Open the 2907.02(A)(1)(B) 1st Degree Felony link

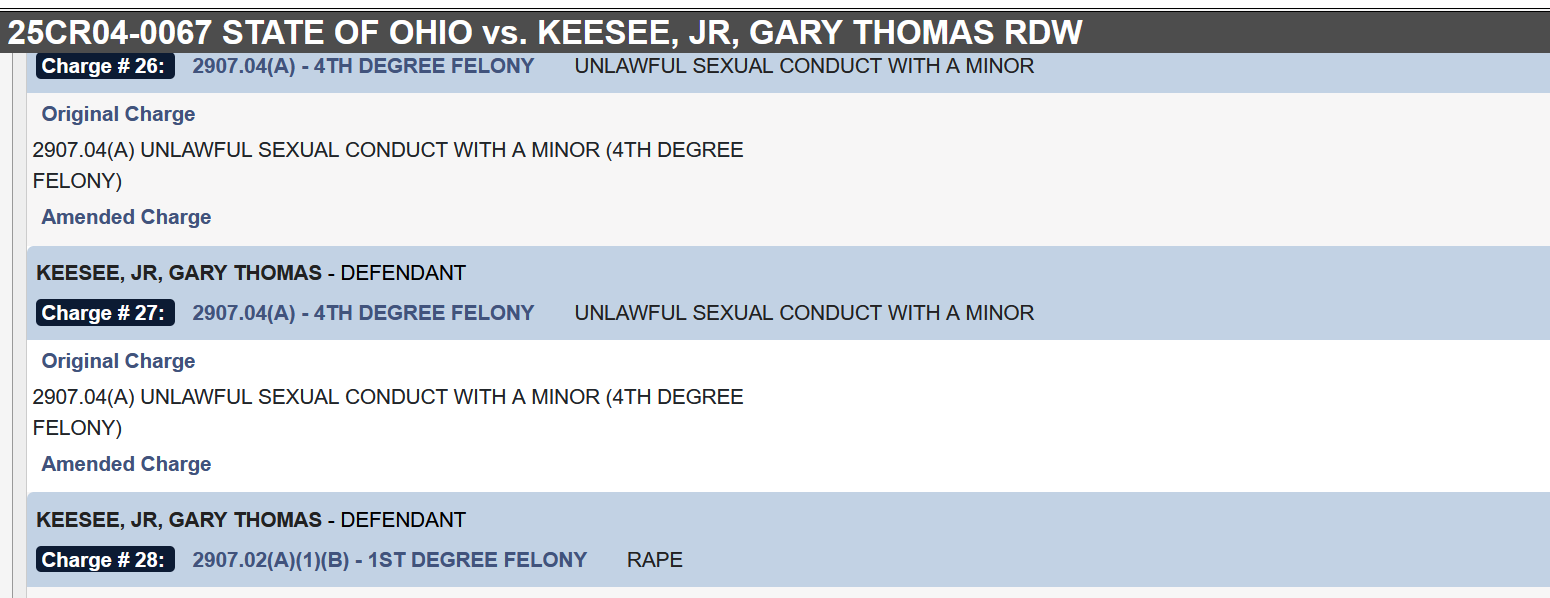[389, 560]
